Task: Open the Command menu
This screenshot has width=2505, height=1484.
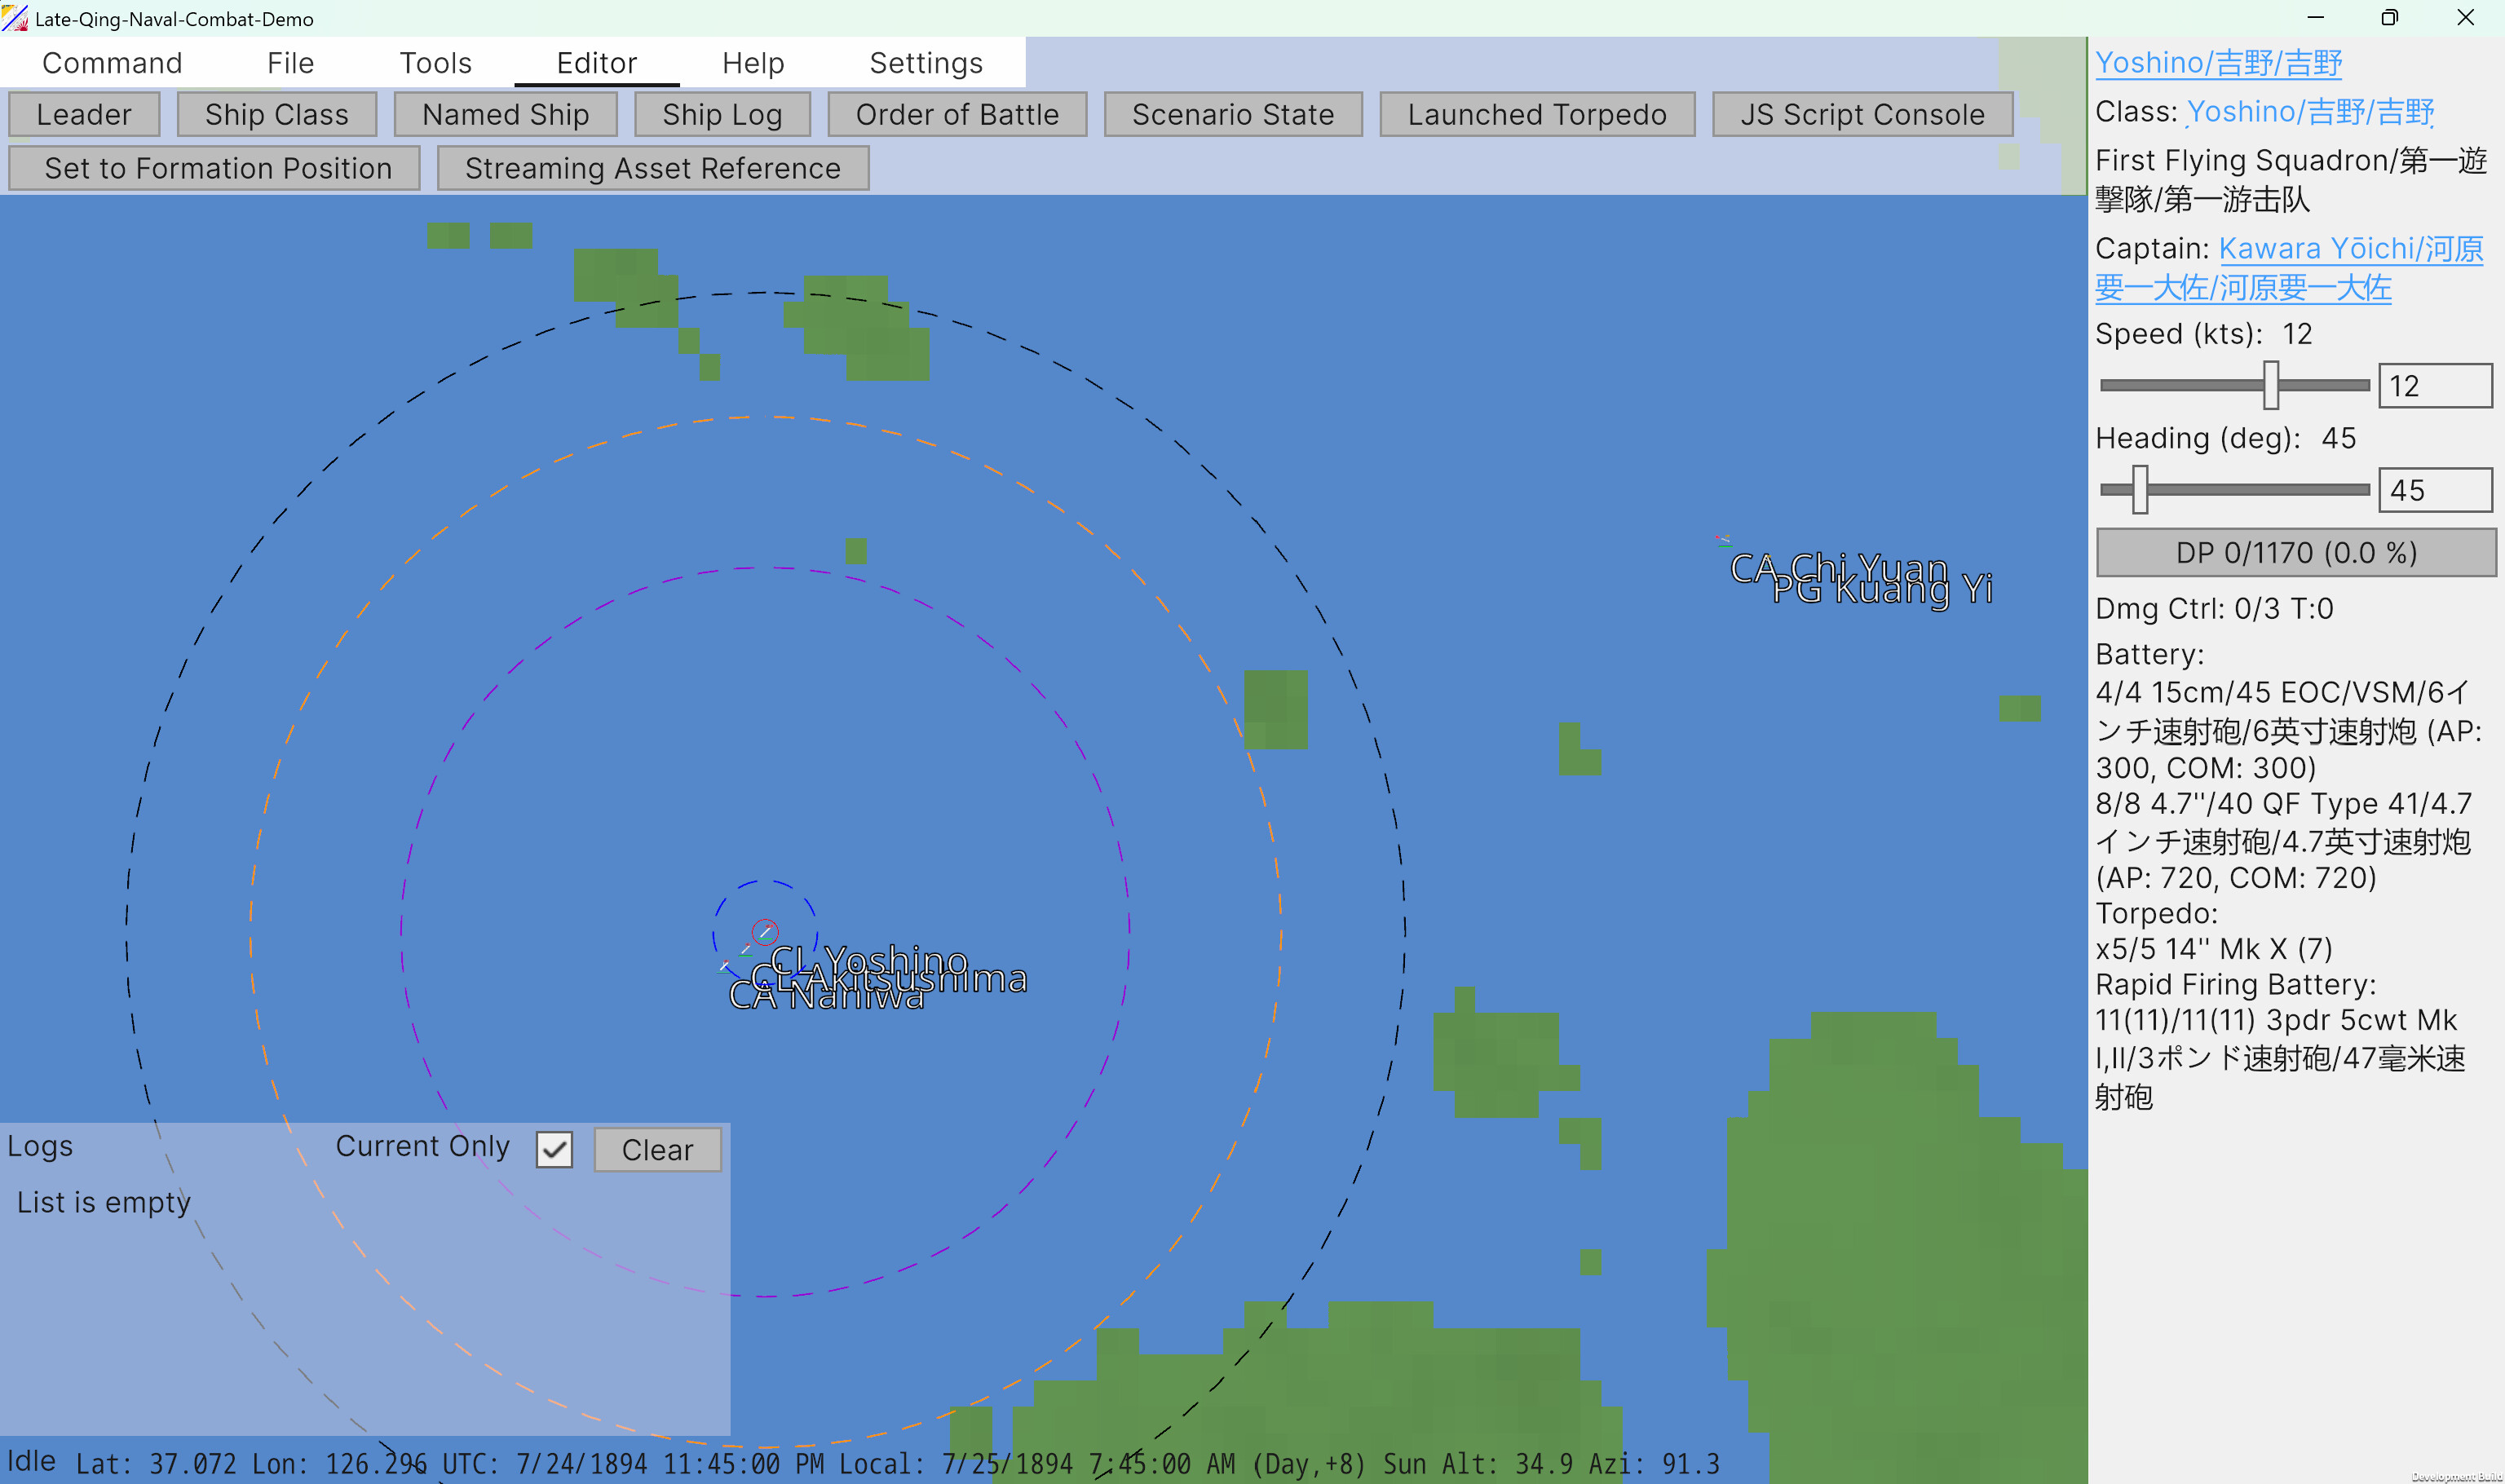Action: [111, 62]
